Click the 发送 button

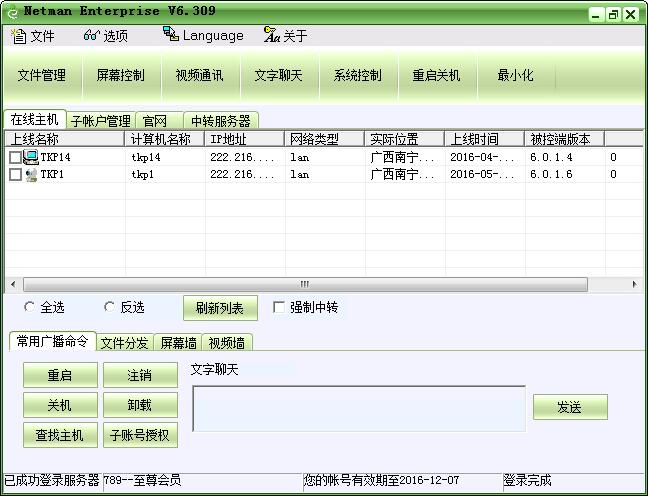[x=570, y=407]
